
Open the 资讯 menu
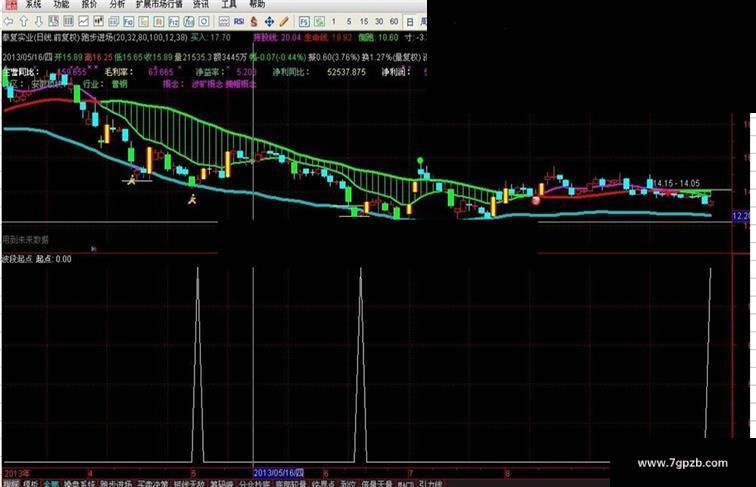click(201, 4)
